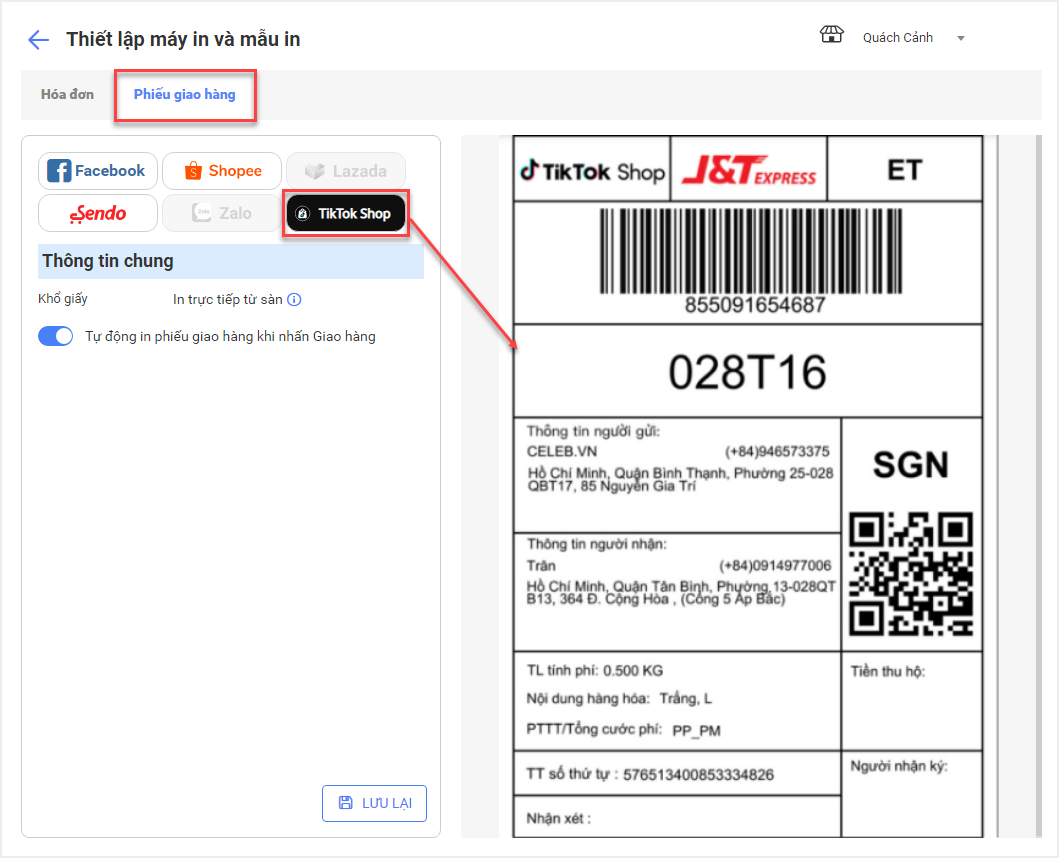Click the Thông tin chung section header

(231, 261)
